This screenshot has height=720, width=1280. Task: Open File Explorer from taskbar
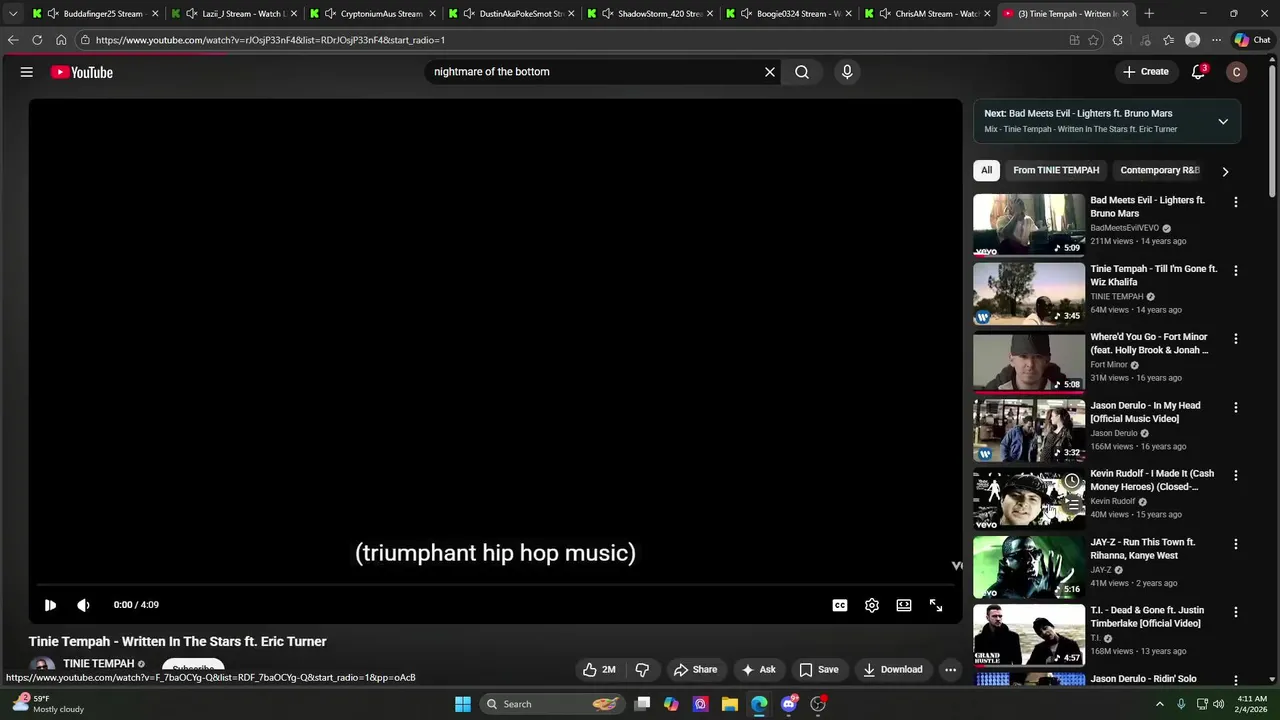point(730,704)
